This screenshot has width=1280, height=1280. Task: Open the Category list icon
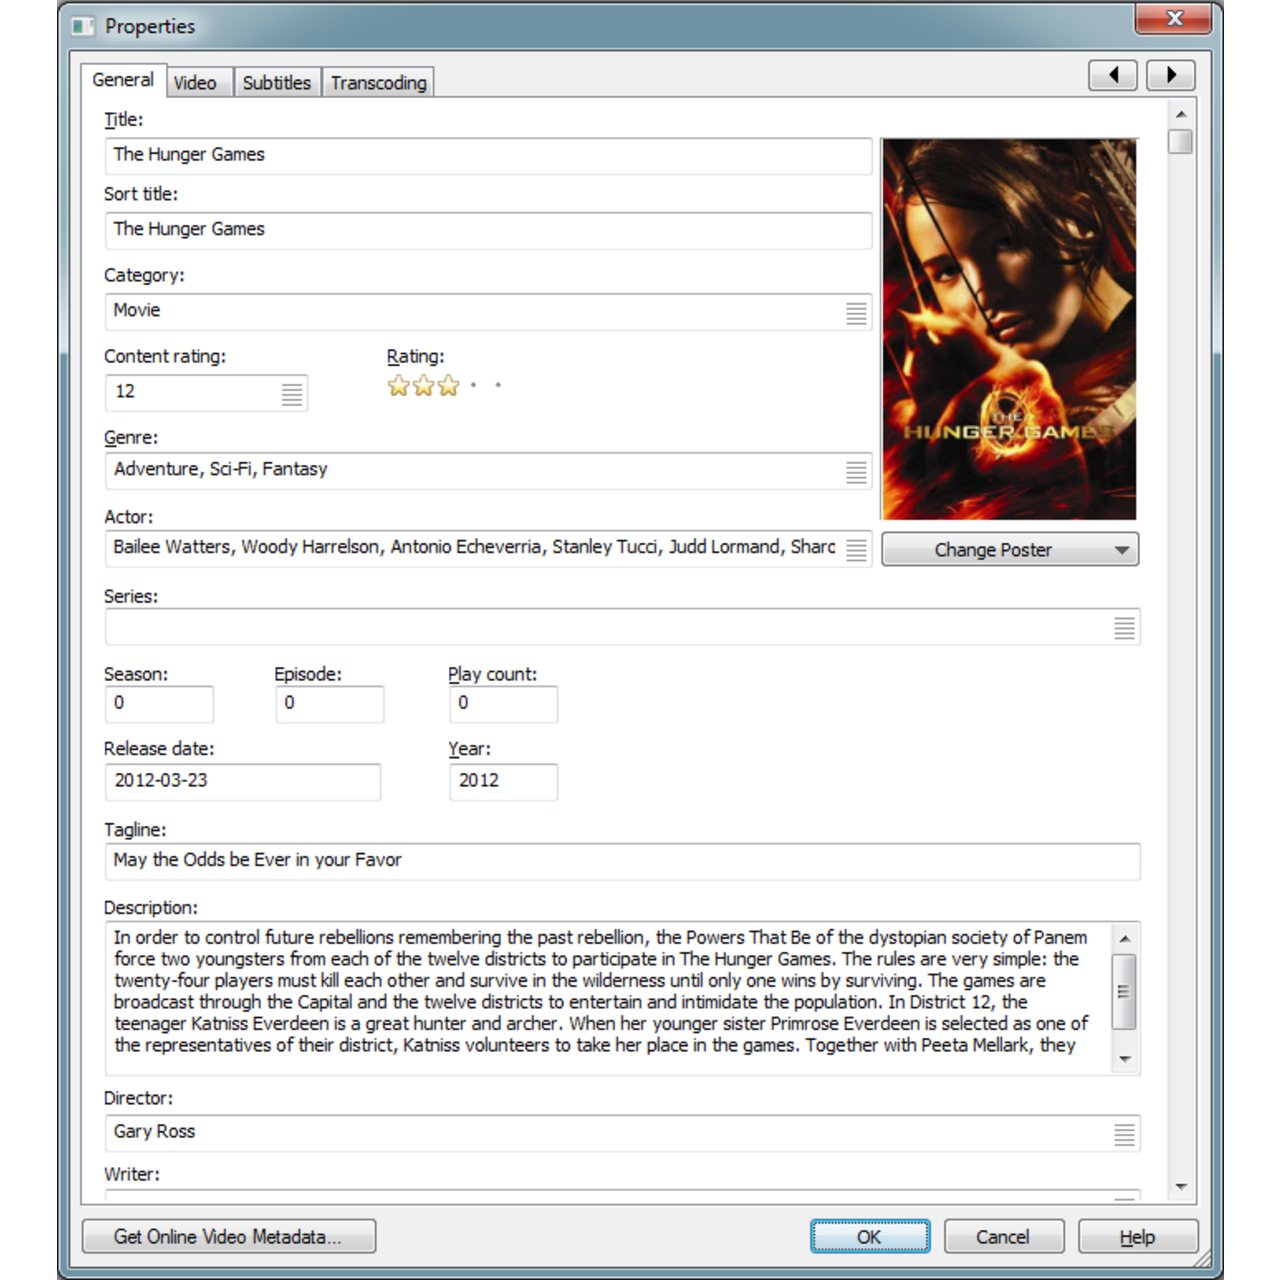(856, 312)
